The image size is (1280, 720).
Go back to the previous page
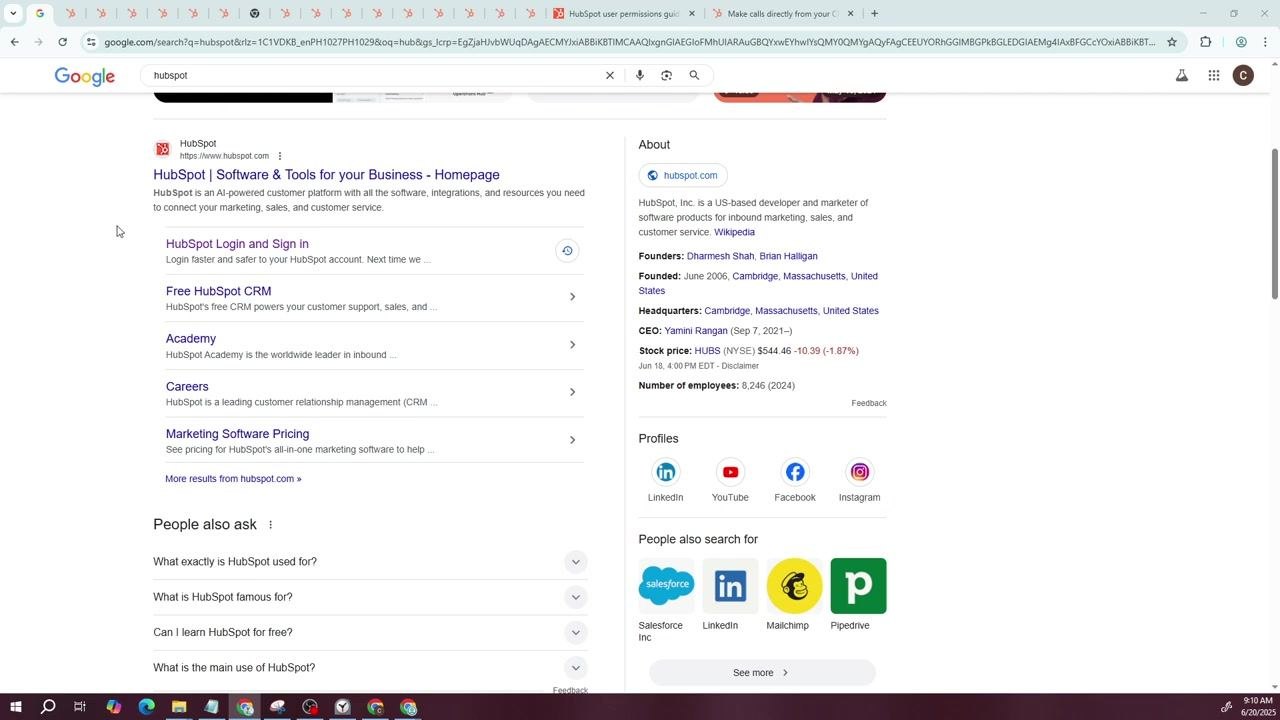14,42
